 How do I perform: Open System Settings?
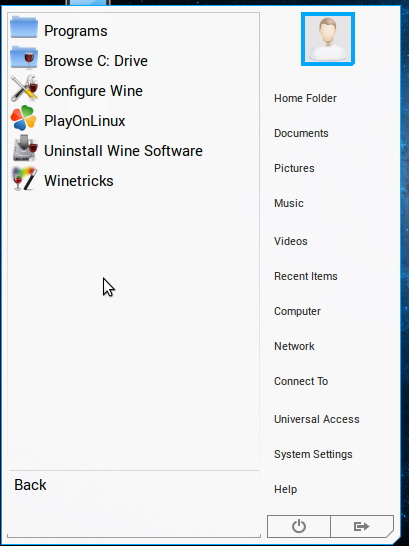(313, 454)
